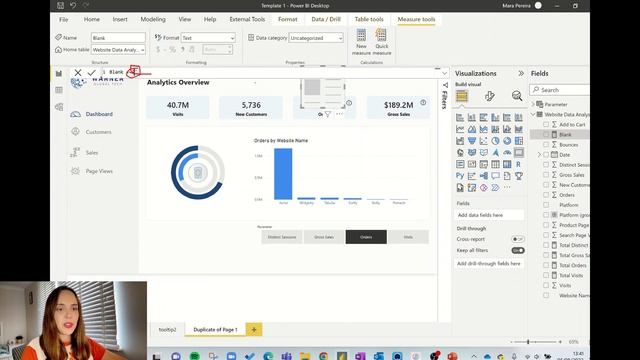Open the Home table dropdown
The image size is (640, 360).
coord(118,50)
